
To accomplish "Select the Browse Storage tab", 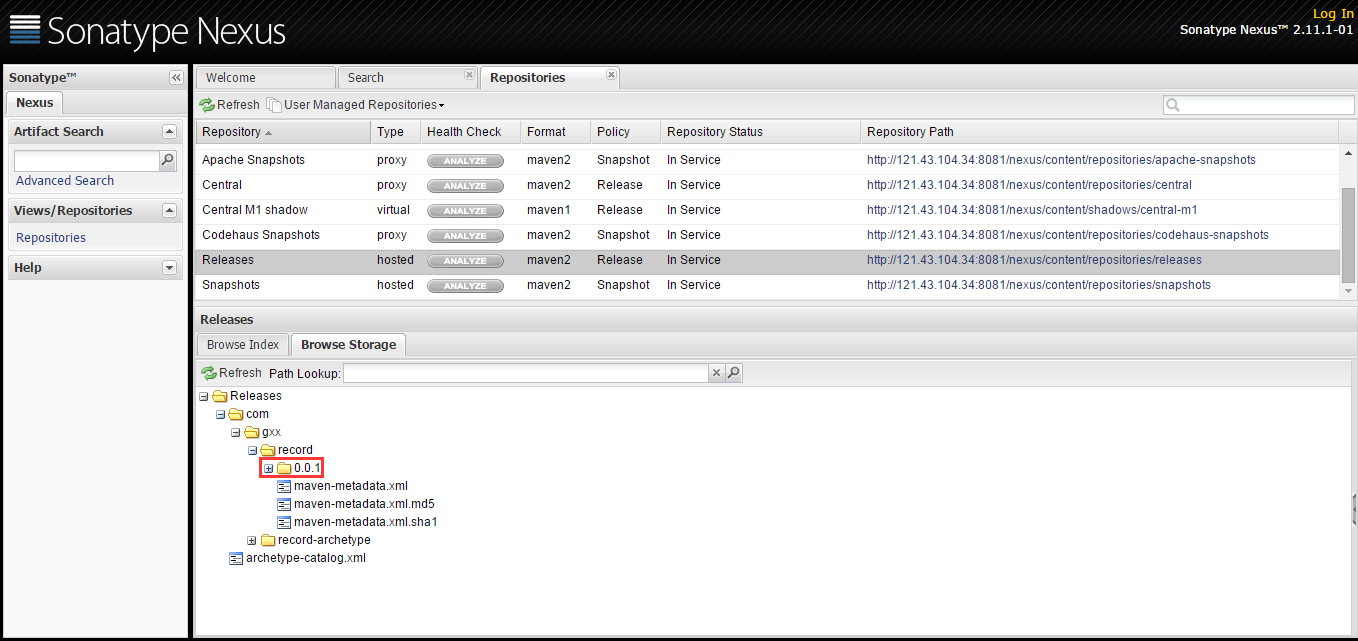I will 348,345.
